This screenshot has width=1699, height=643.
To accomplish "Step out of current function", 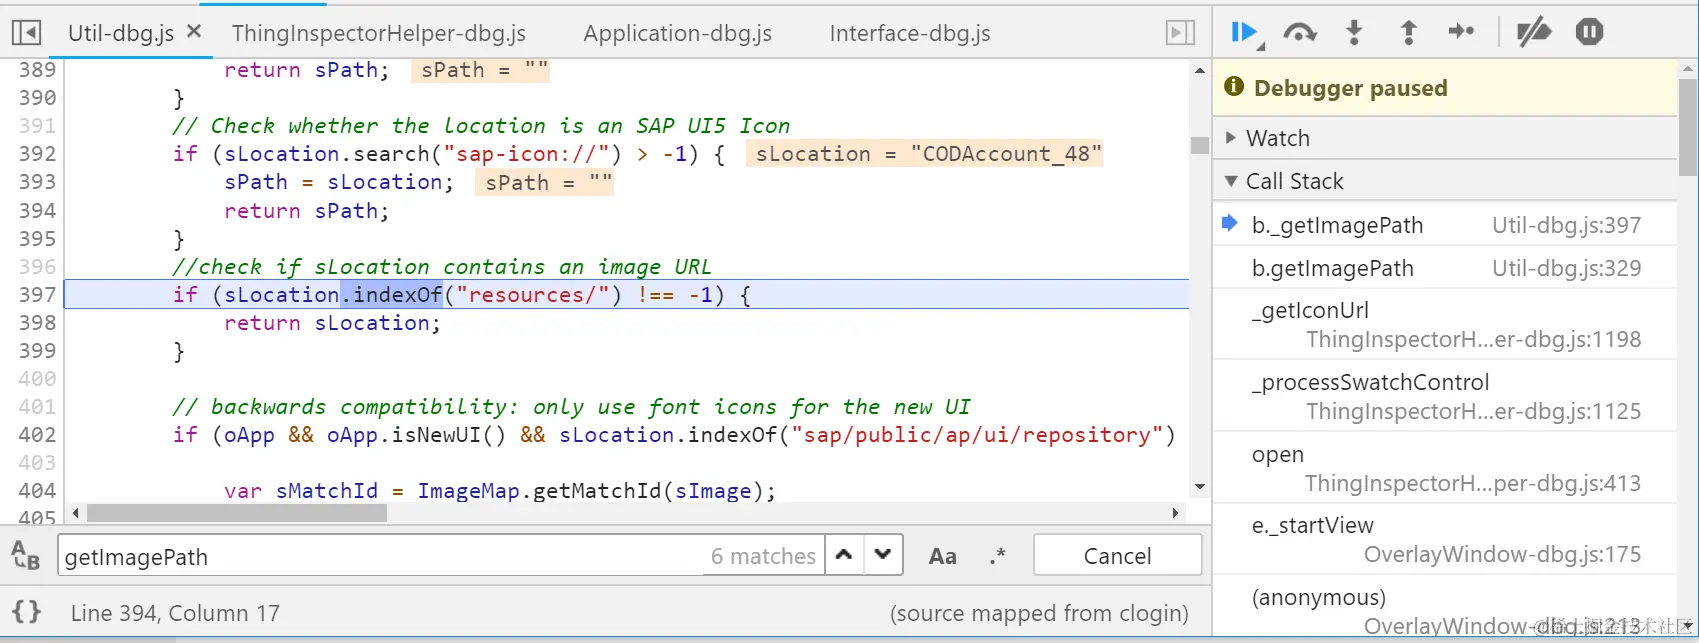I will click(x=1408, y=33).
